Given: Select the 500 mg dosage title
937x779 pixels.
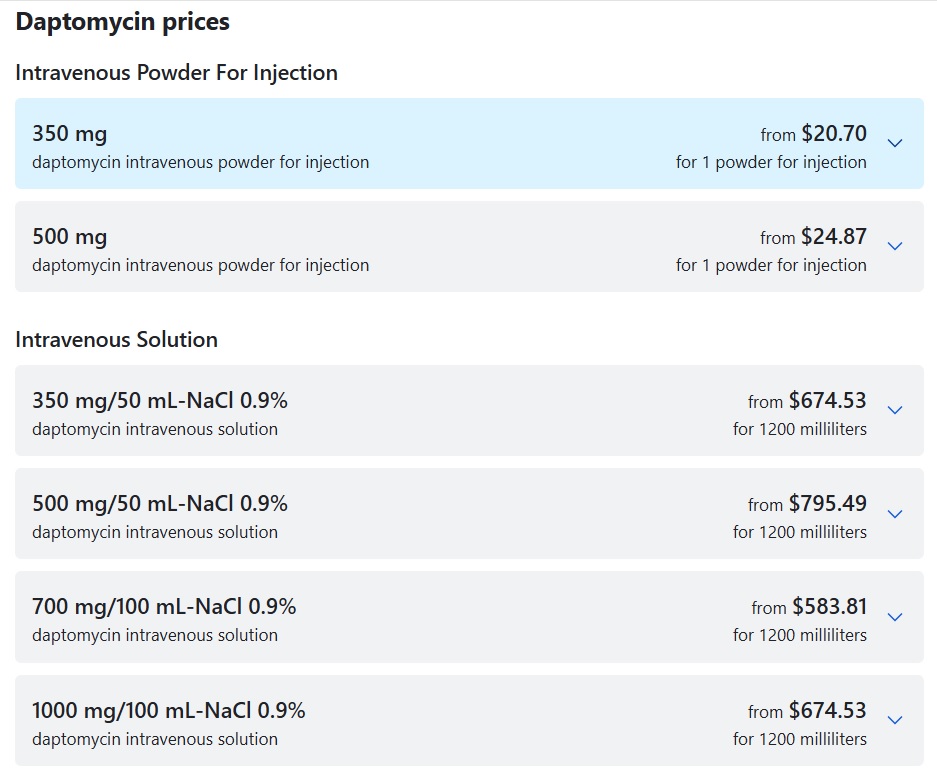Looking at the screenshot, I should (69, 237).
